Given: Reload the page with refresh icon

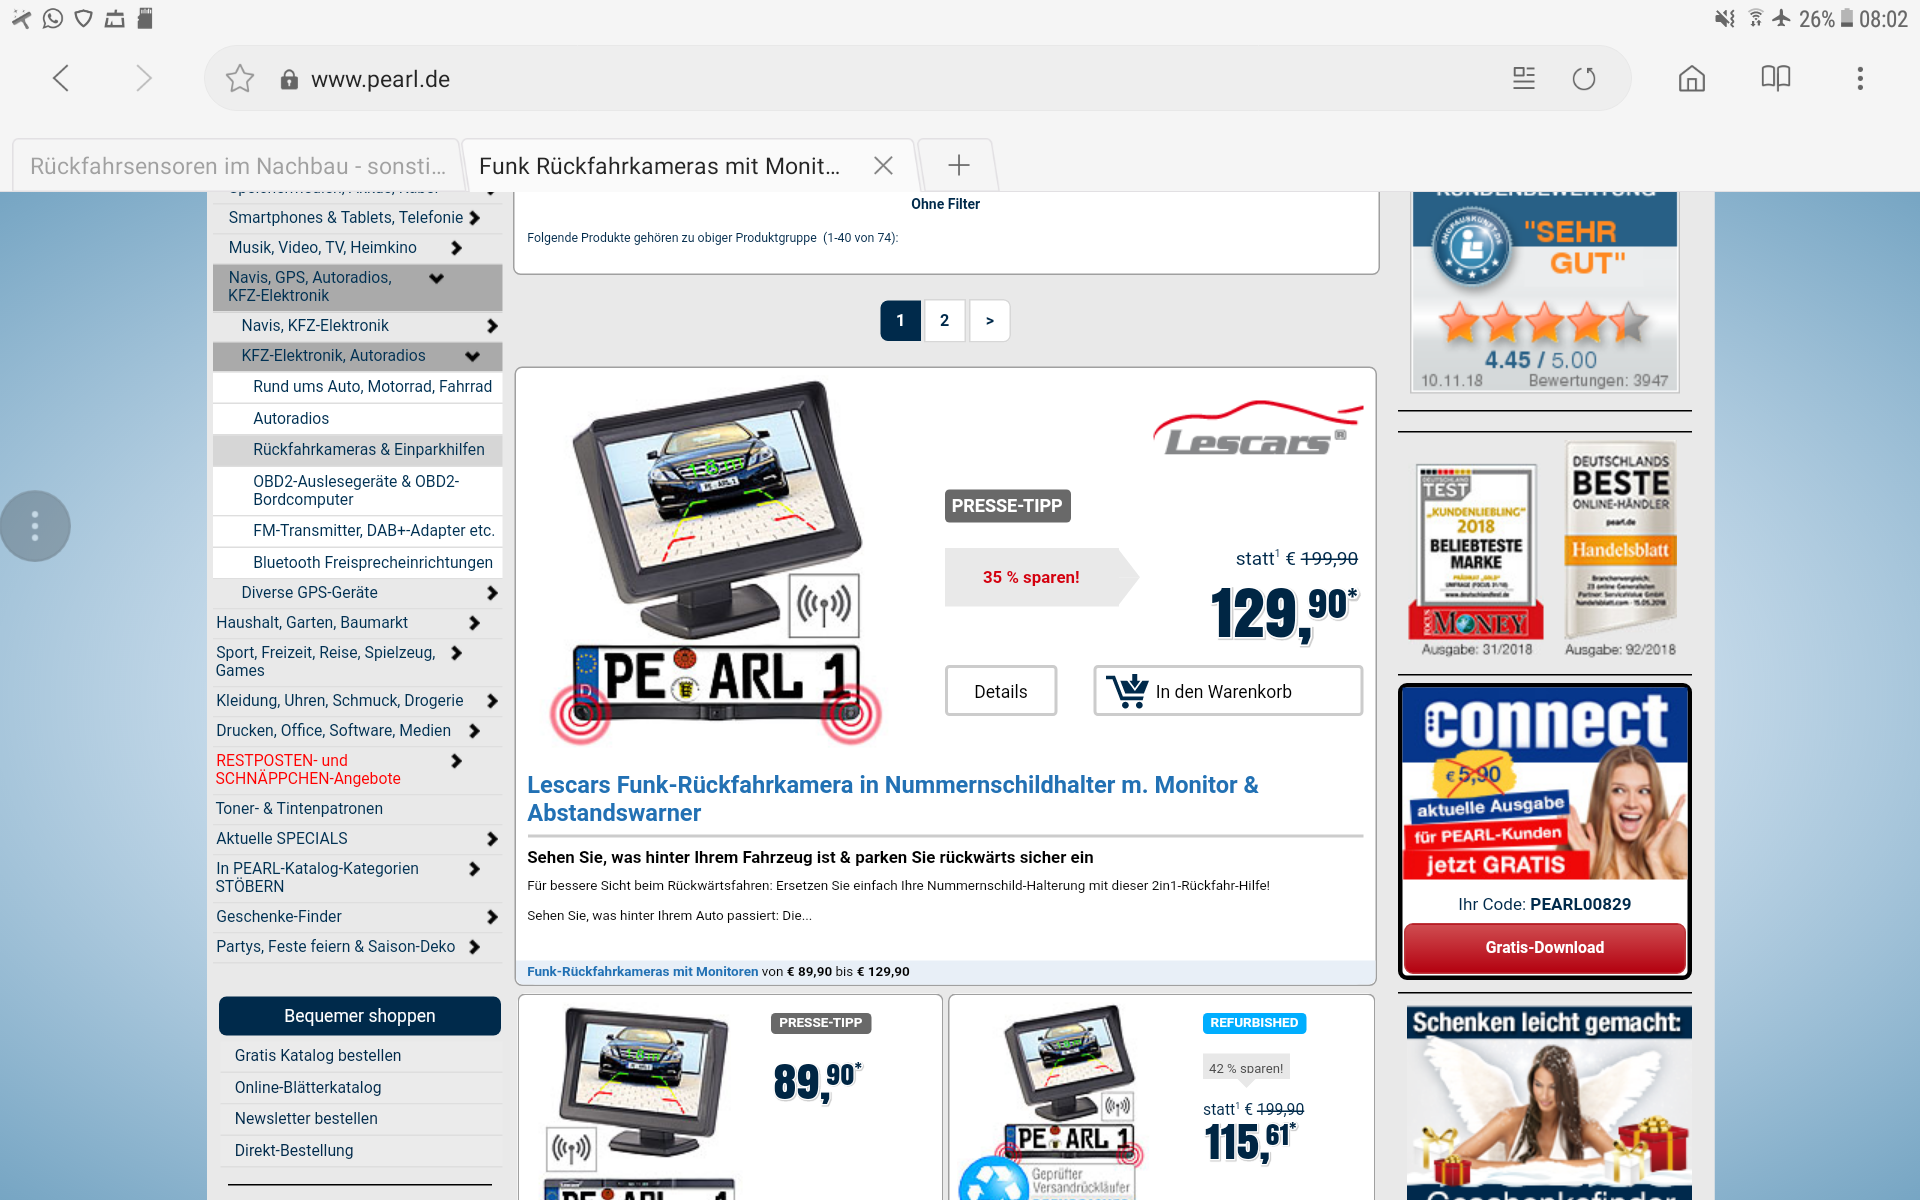Looking at the screenshot, I should coord(1584,79).
